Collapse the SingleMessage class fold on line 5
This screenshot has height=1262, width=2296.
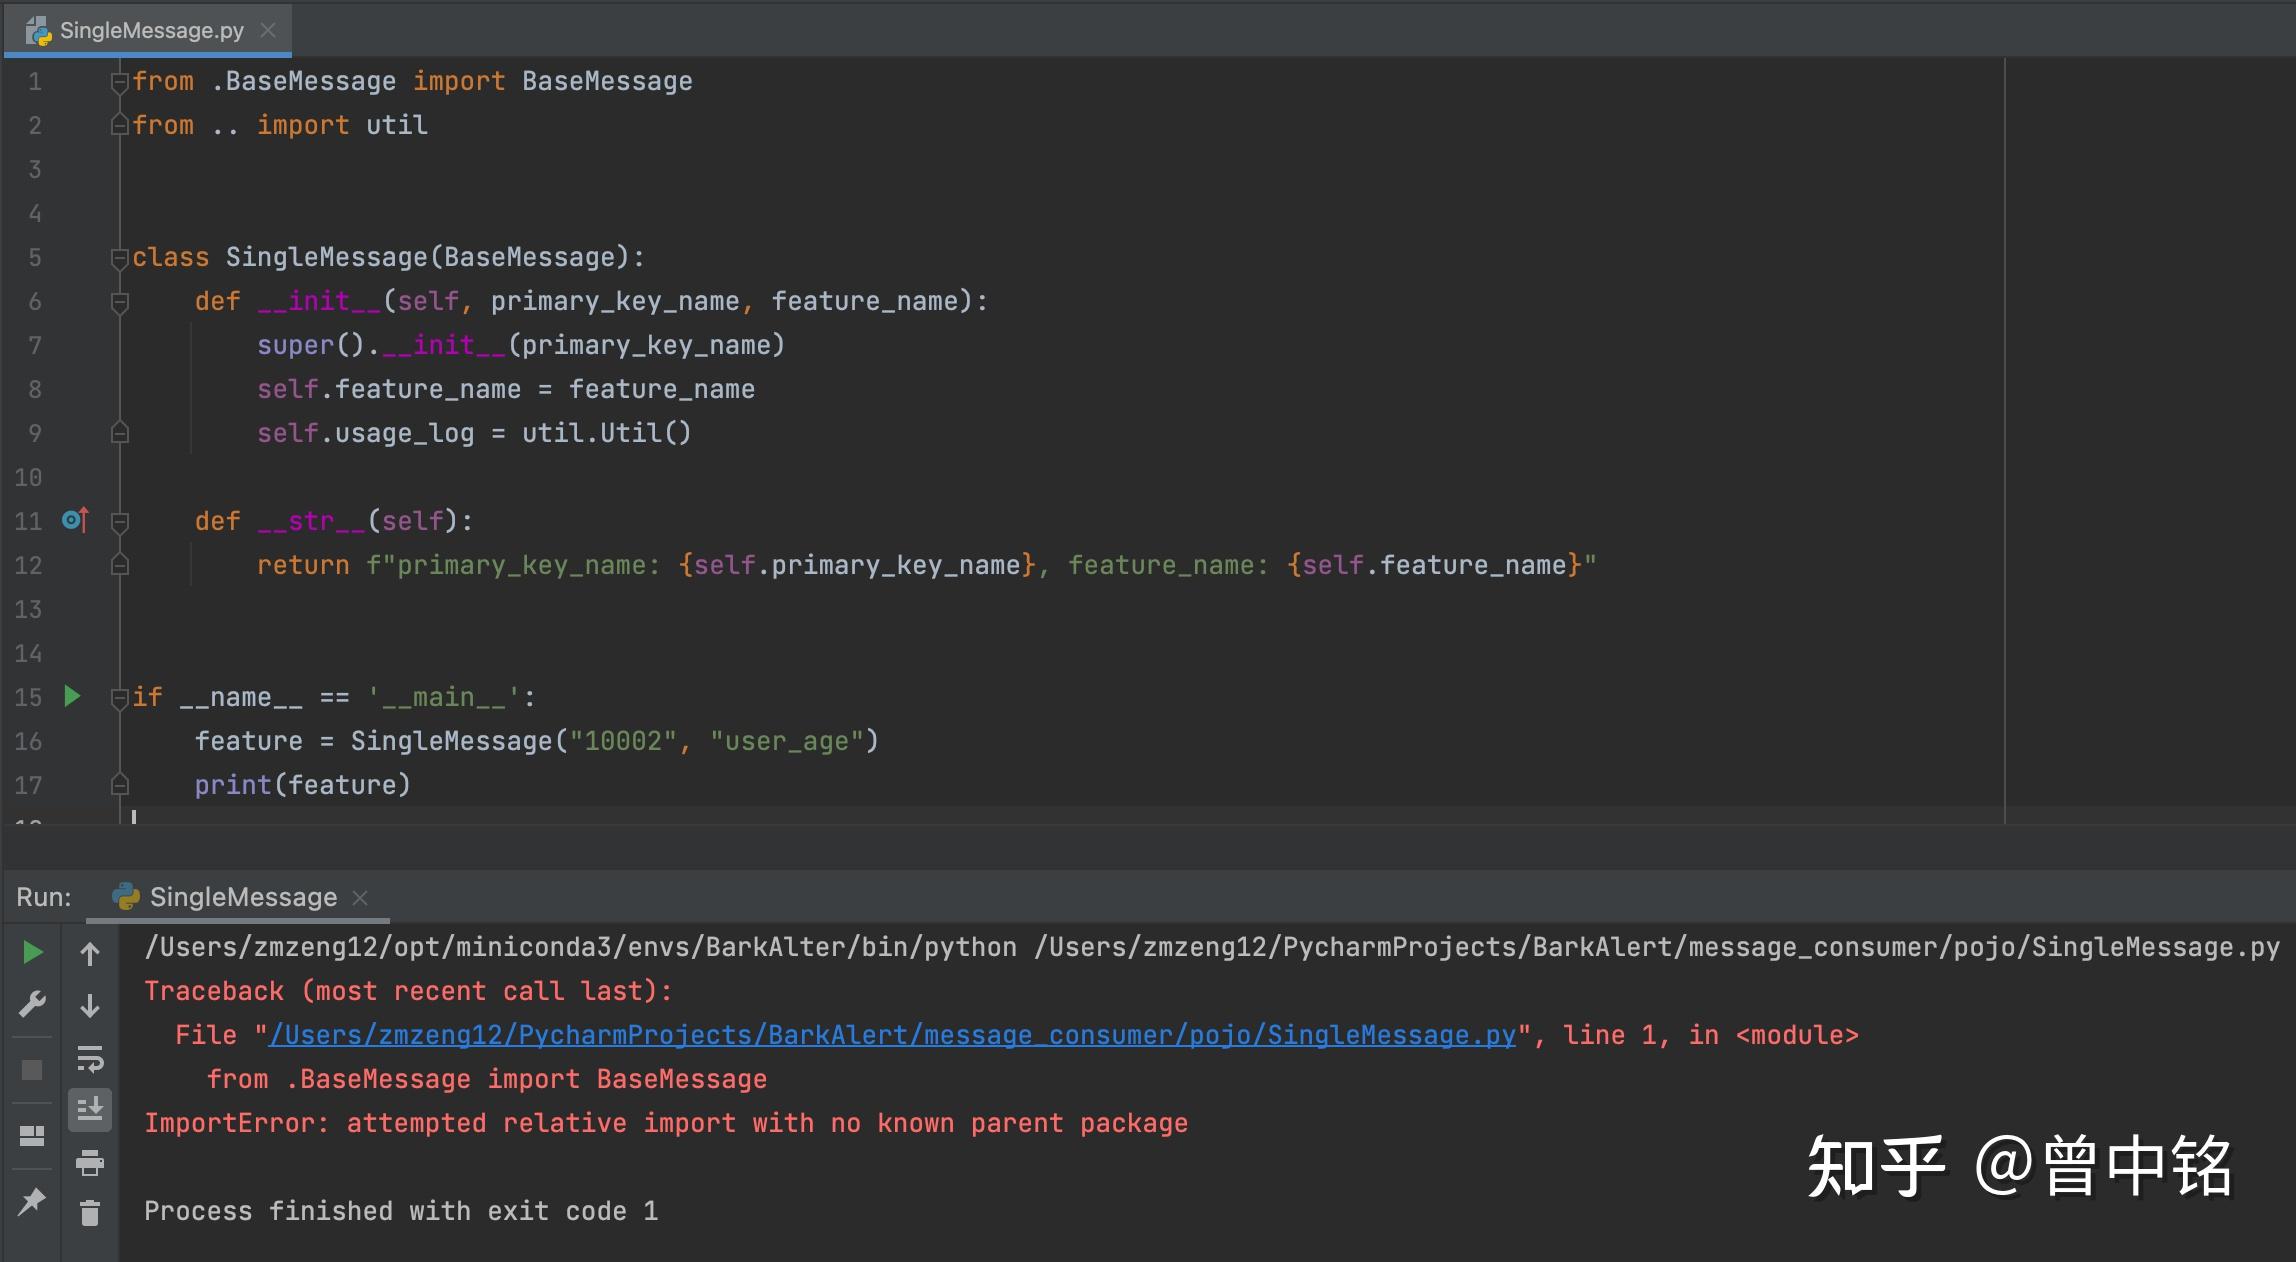pos(119,257)
